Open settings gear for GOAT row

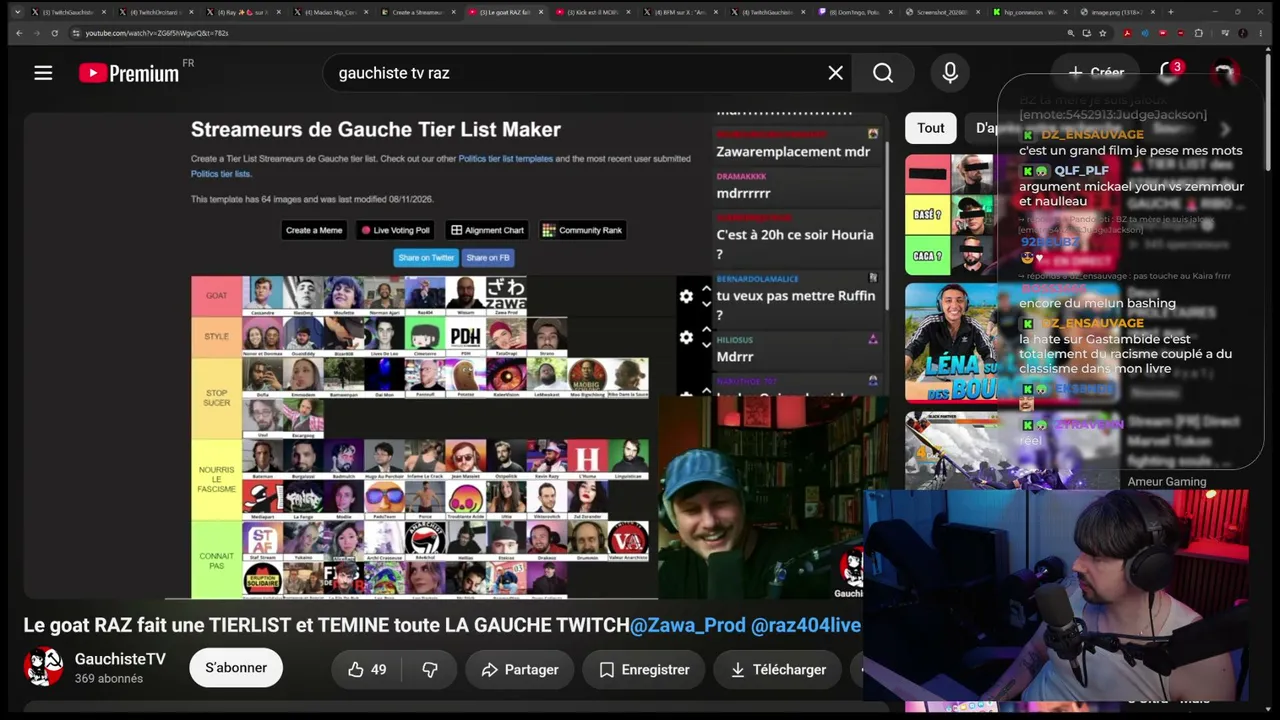(x=686, y=296)
